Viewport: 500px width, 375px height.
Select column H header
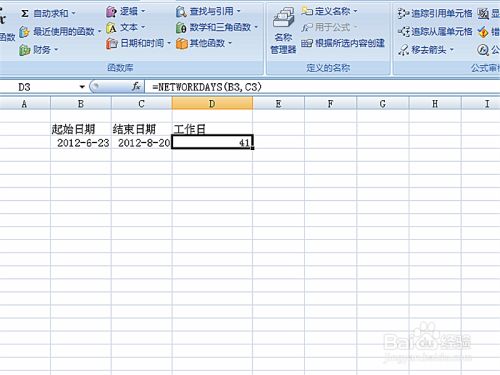point(435,104)
